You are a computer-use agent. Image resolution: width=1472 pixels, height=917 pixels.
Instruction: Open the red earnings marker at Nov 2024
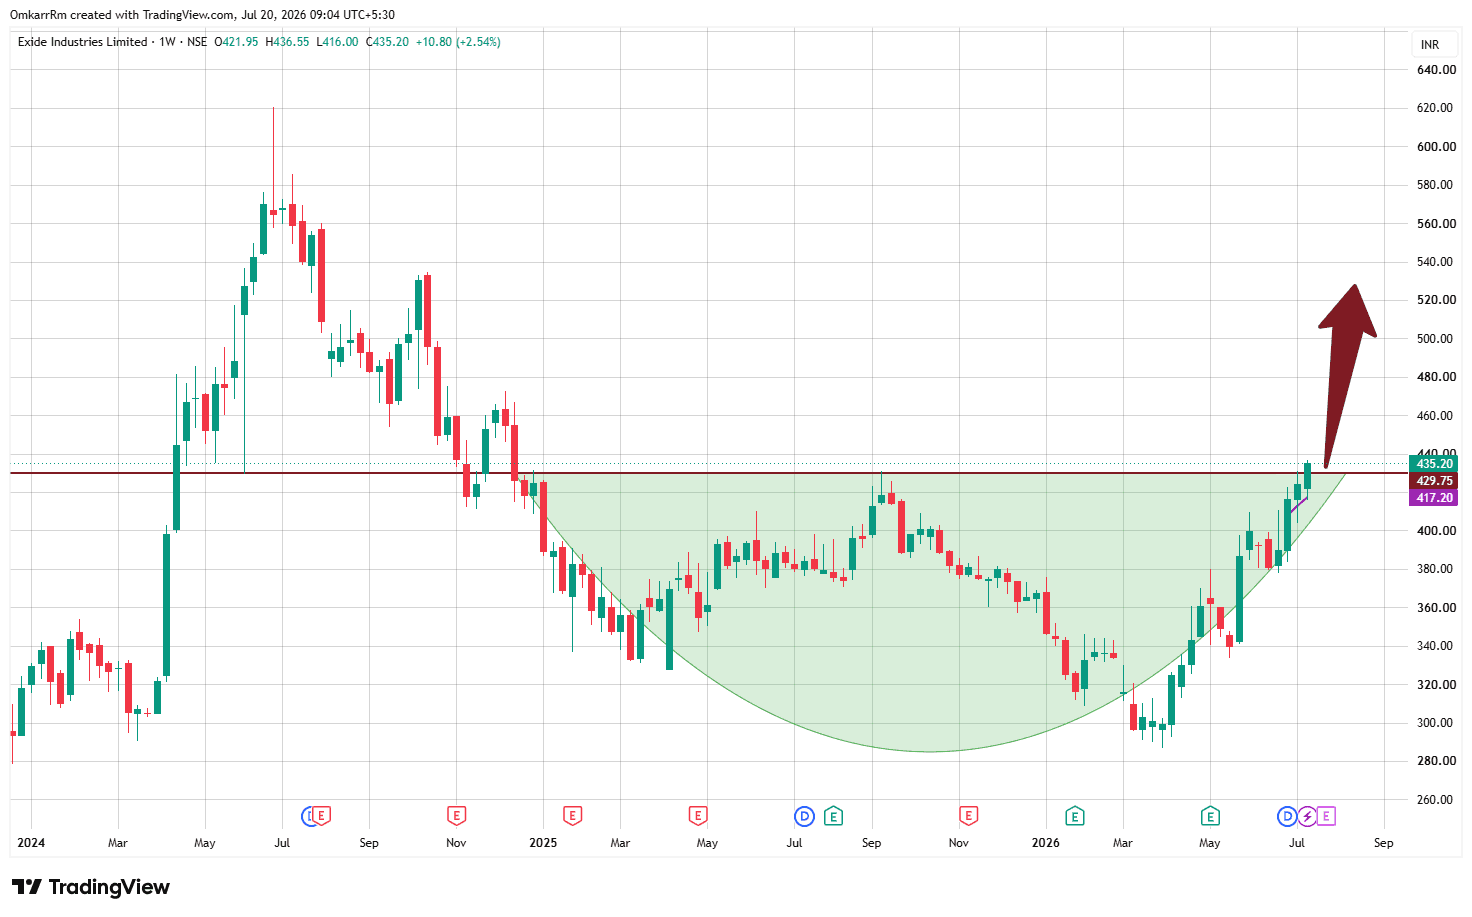pos(457,816)
